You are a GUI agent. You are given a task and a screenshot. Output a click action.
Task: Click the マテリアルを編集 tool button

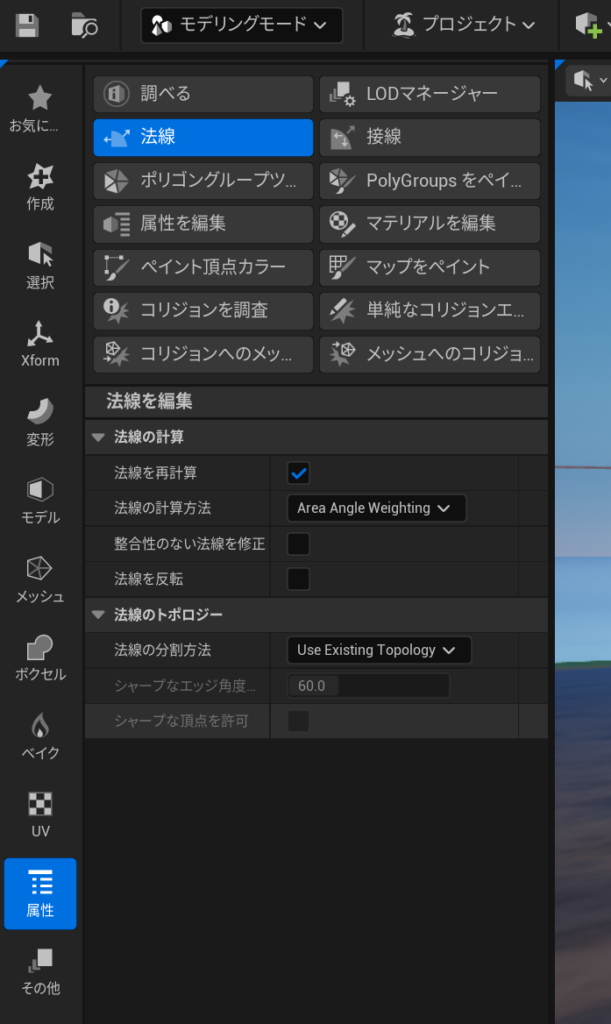pyautogui.click(x=430, y=223)
